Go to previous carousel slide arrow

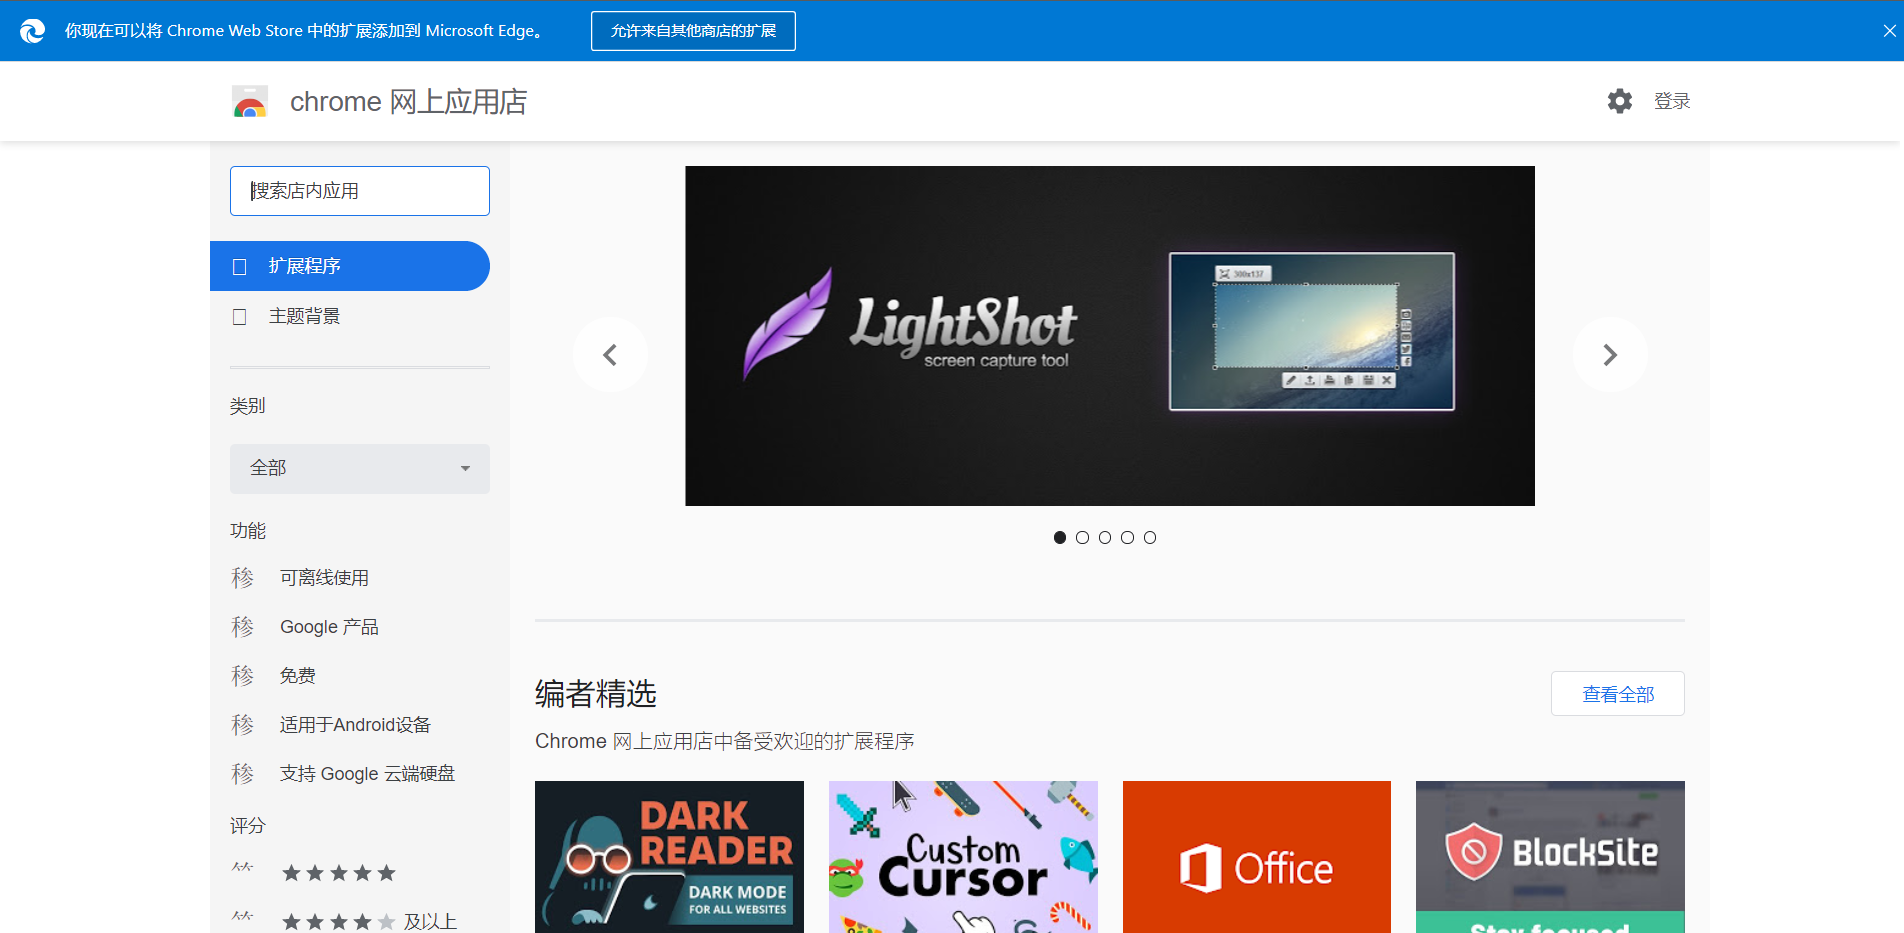pos(610,355)
